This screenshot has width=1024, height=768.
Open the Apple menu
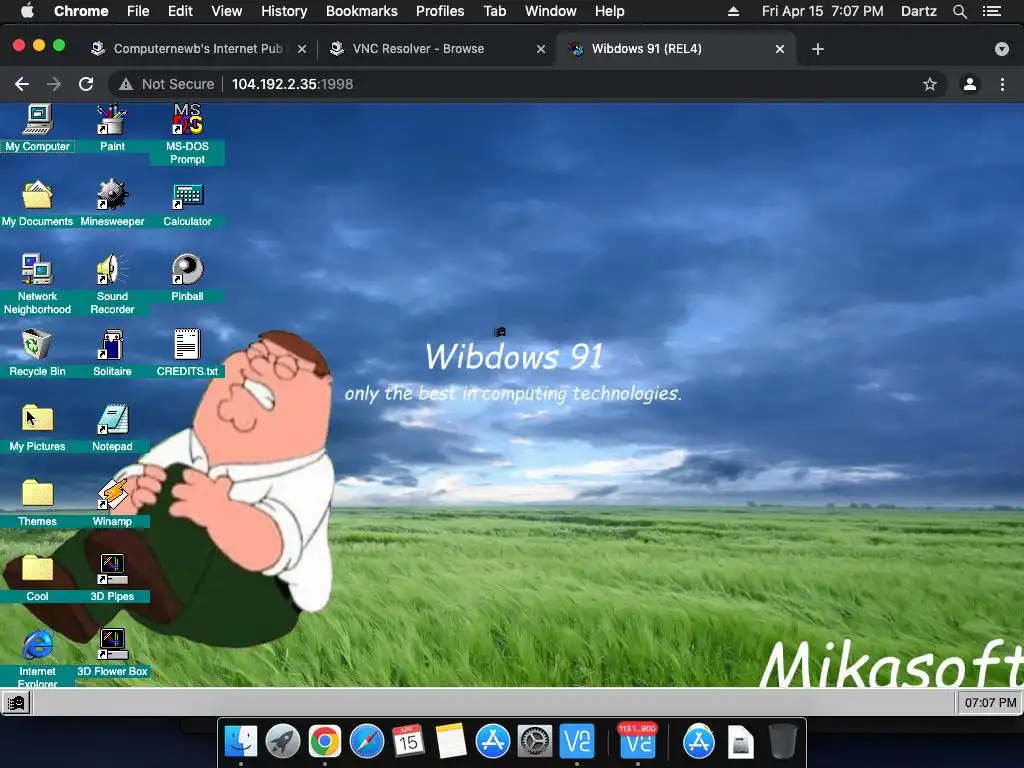(27, 11)
